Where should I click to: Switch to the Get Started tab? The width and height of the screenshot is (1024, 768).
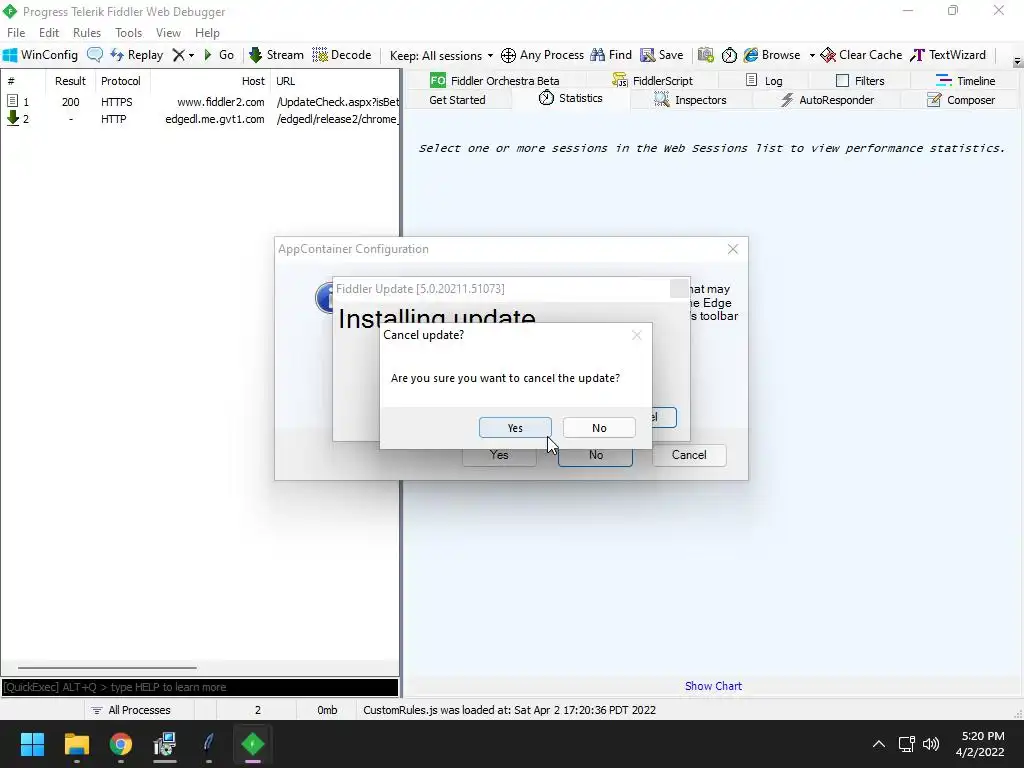[457, 100]
